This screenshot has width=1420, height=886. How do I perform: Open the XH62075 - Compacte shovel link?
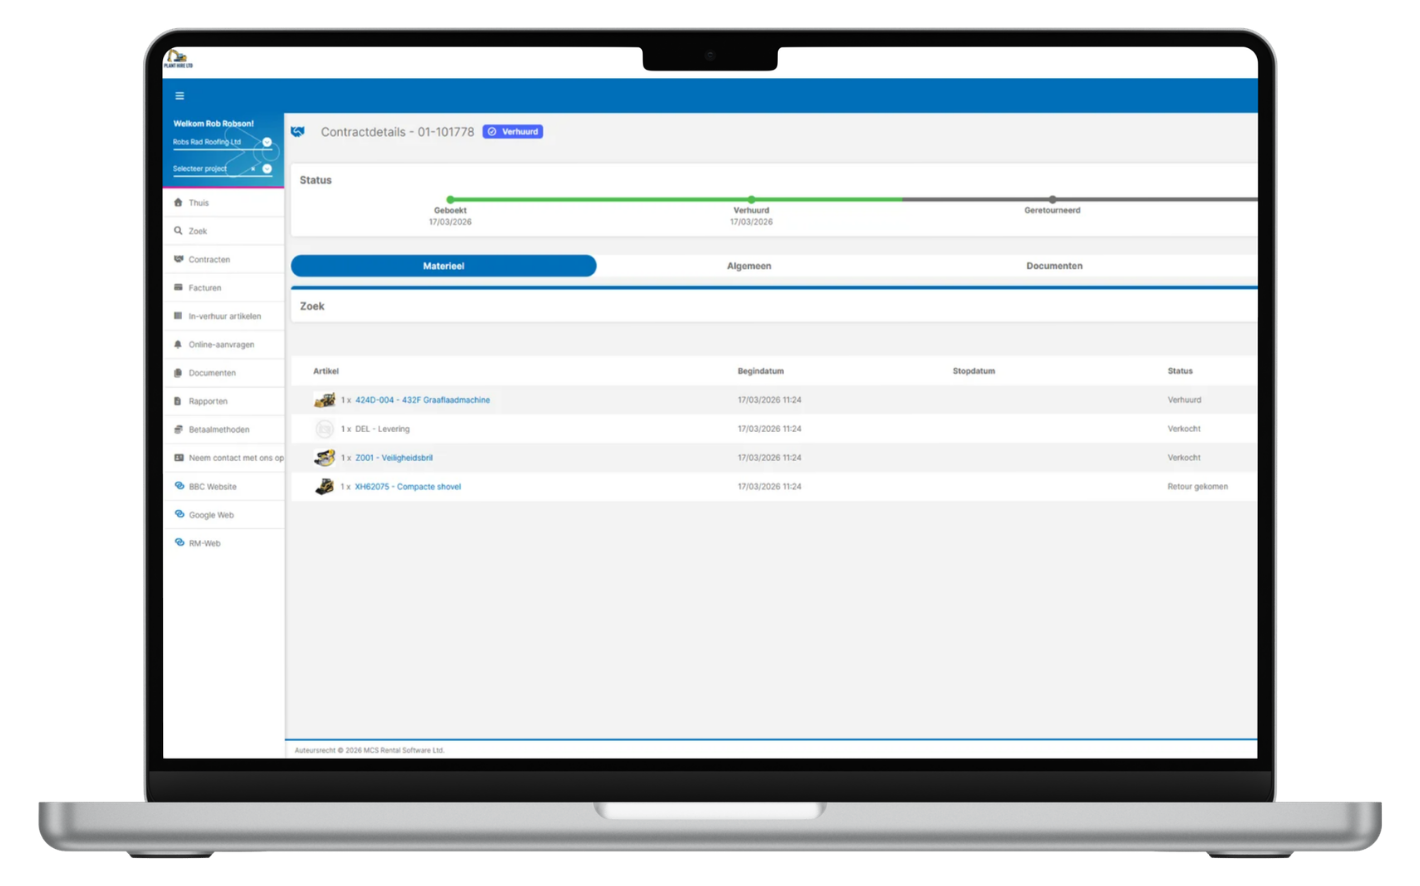408,487
